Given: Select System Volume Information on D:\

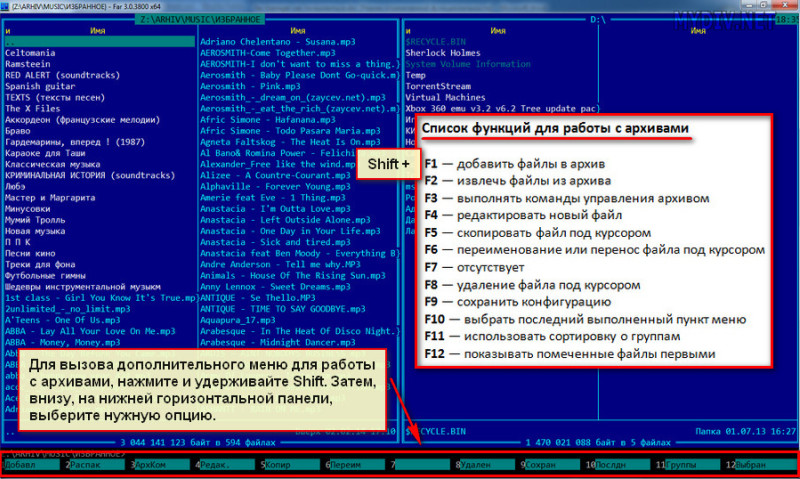Looking at the screenshot, I should [x=468, y=64].
